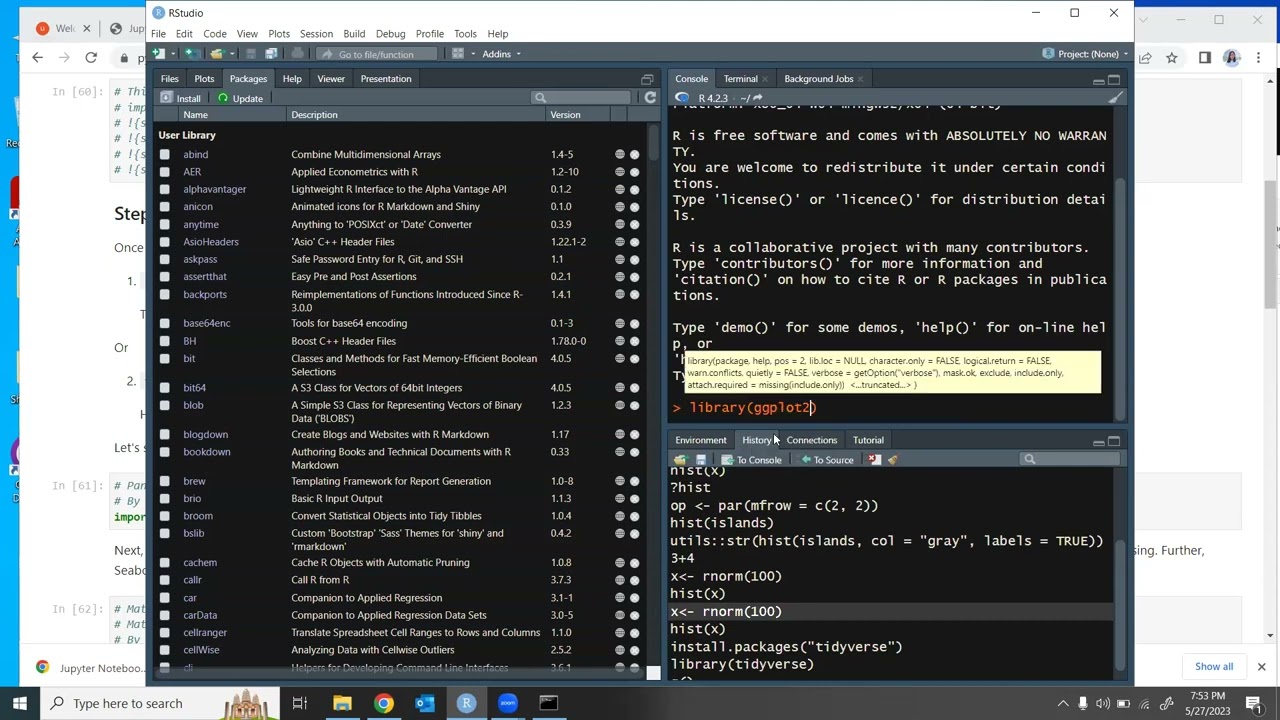Open Outlook from the taskbar
Viewport: 1280px width, 720px height.
[425, 703]
